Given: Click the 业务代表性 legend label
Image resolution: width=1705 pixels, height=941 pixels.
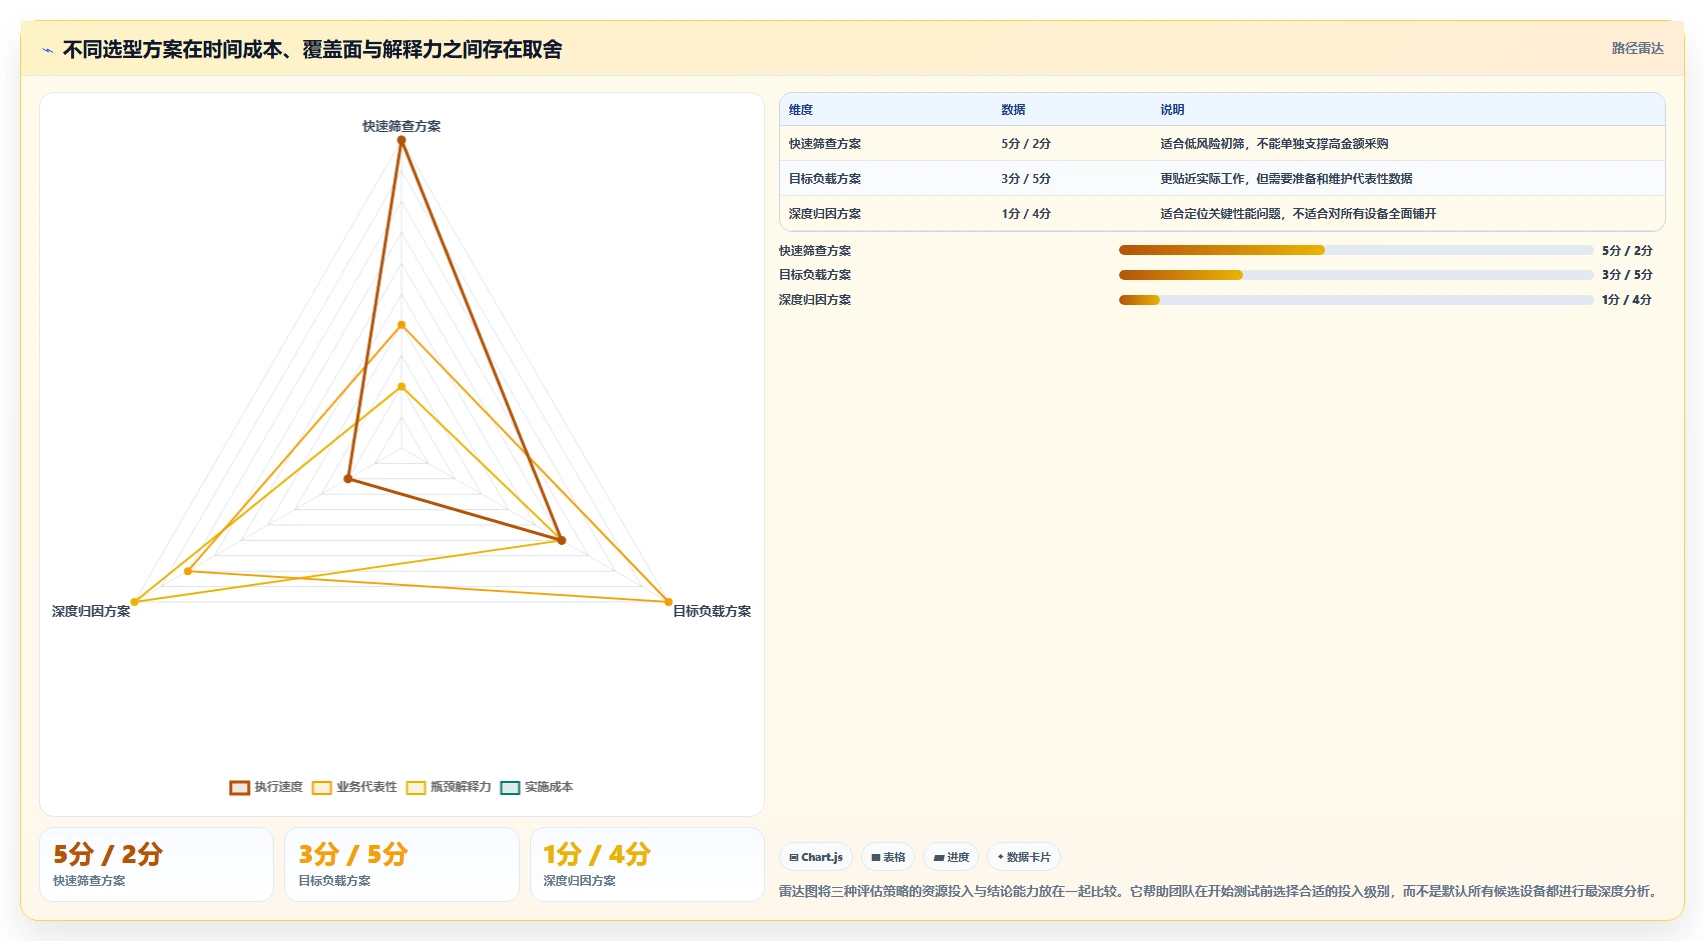Looking at the screenshot, I should (367, 787).
